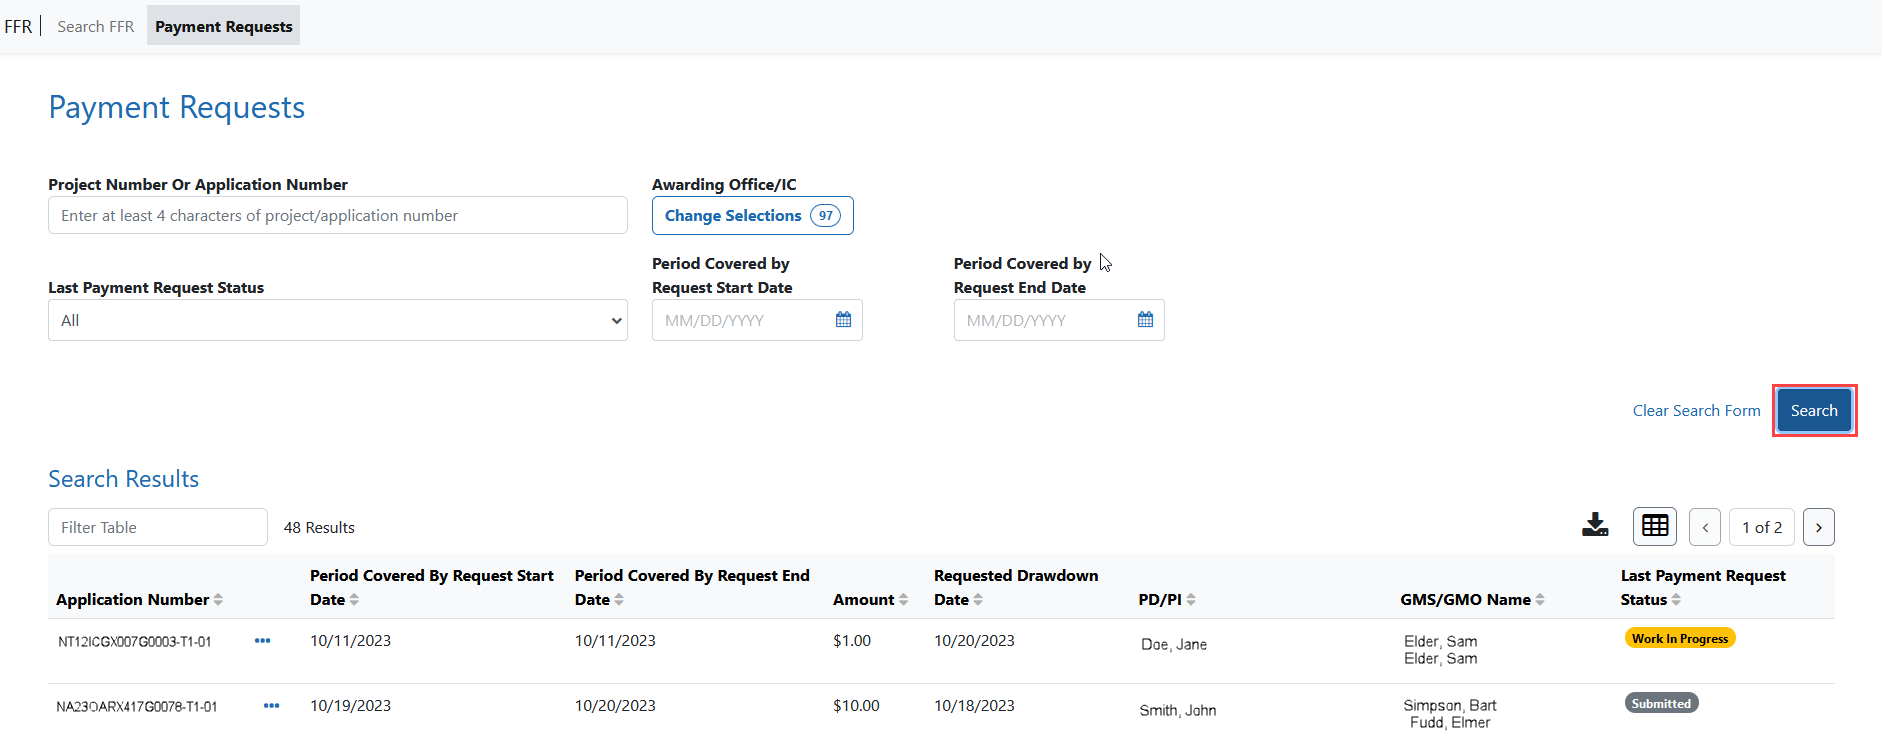Viewport: 1882px width, 745px height.
Task: Click Clear Search Form link
Action: [x=1696, y=411]
